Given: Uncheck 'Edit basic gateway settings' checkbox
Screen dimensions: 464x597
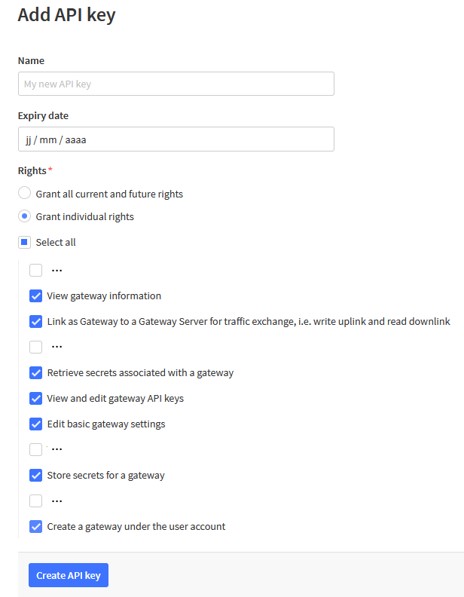Looking at the screenshot, I should 36,424.
